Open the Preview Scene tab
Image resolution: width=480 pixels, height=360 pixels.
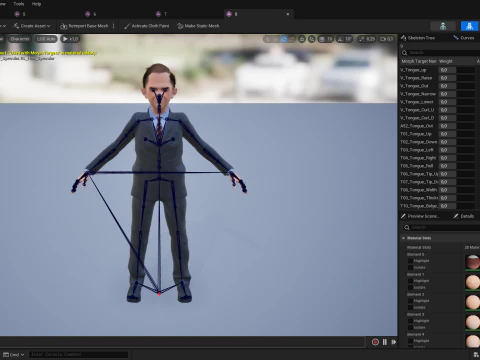click(x=420, y=216)
